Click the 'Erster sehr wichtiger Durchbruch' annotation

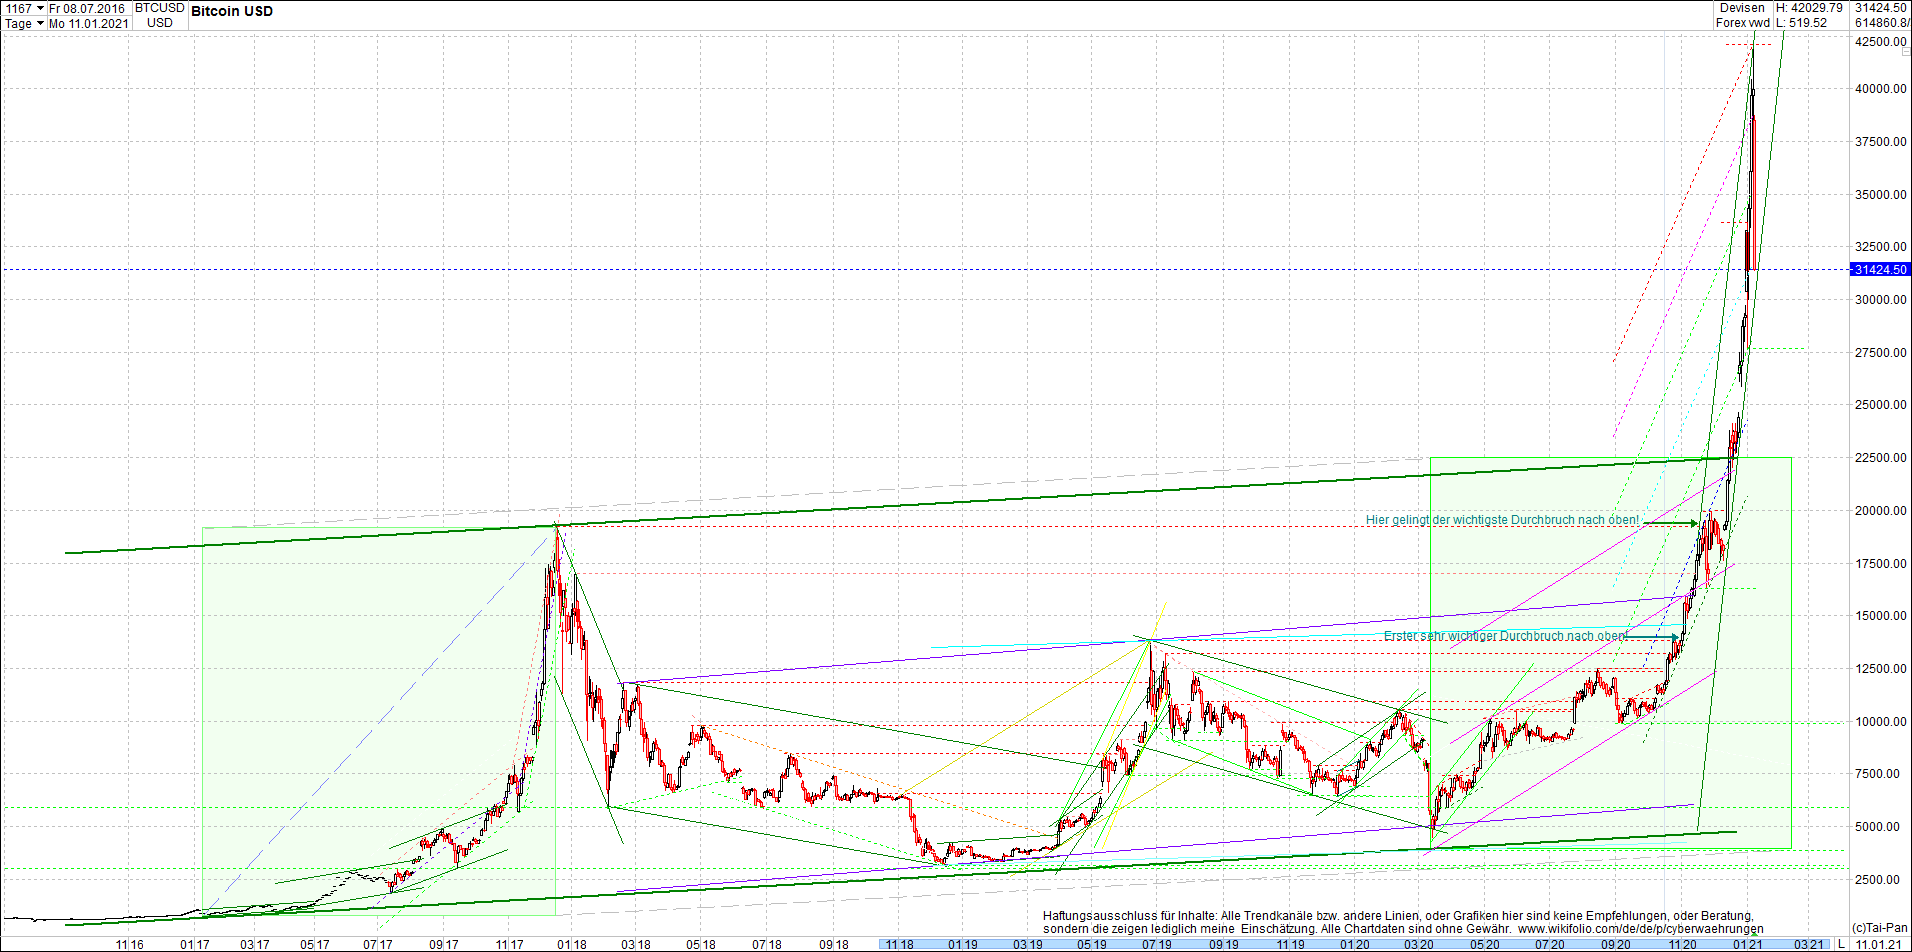tap(1505, 636)
